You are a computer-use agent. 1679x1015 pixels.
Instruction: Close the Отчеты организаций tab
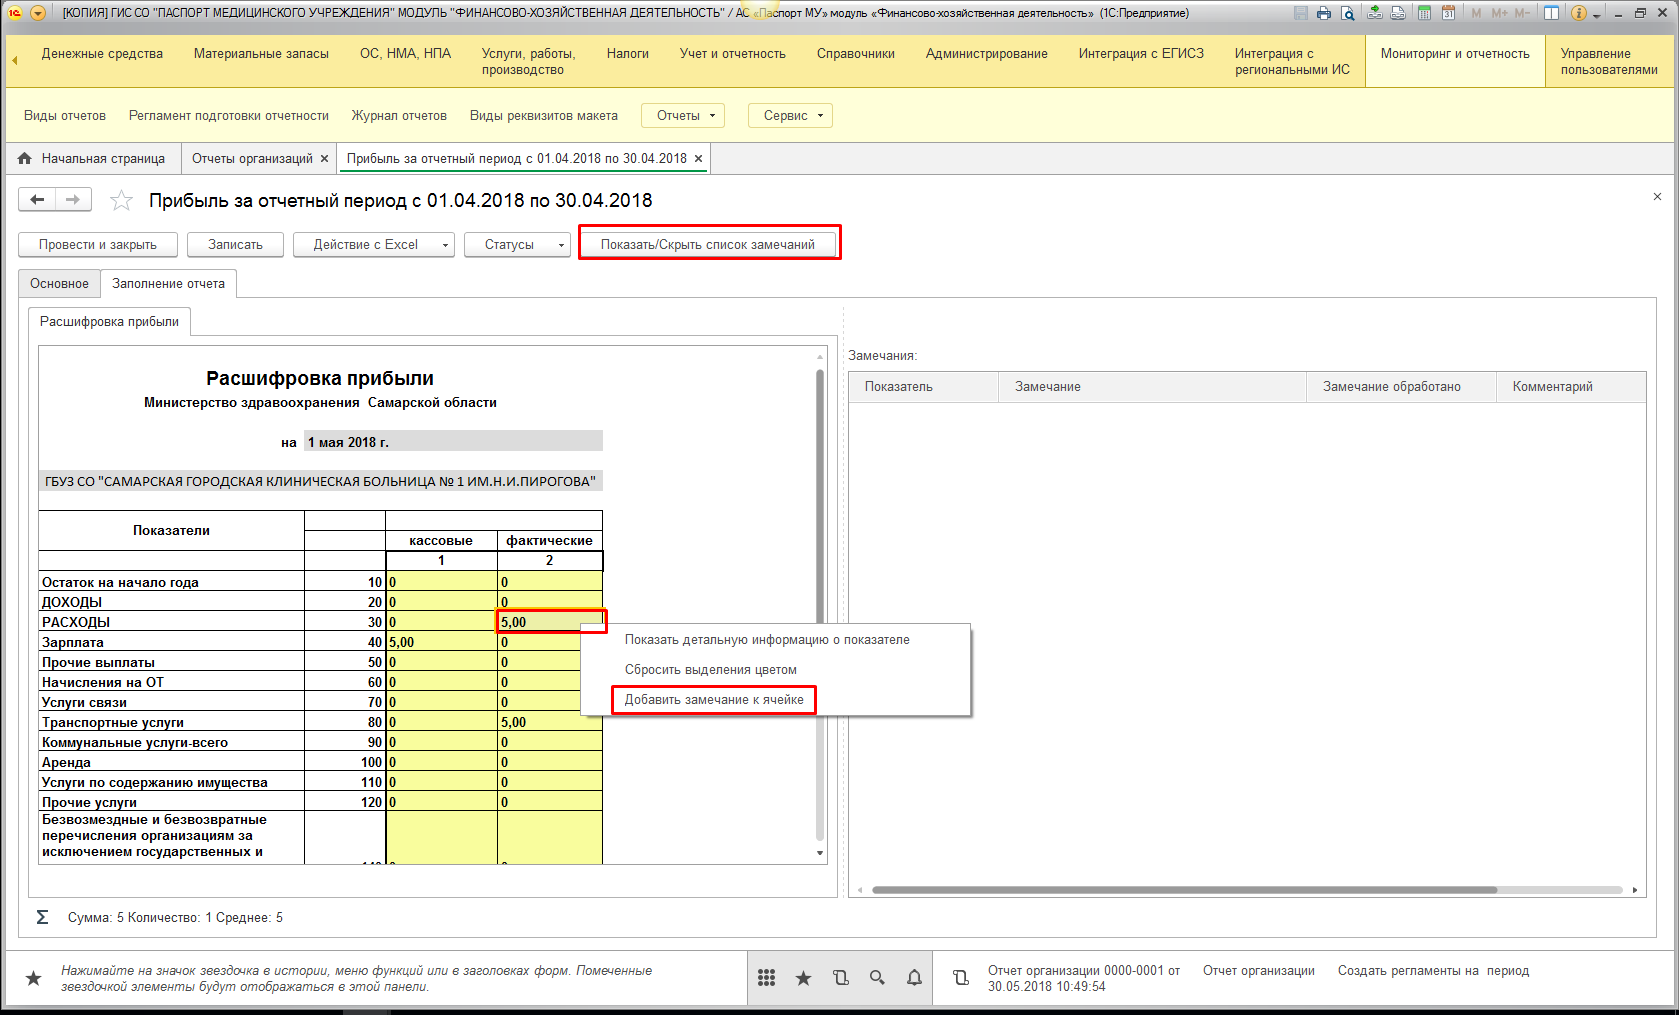pos(323,158)
